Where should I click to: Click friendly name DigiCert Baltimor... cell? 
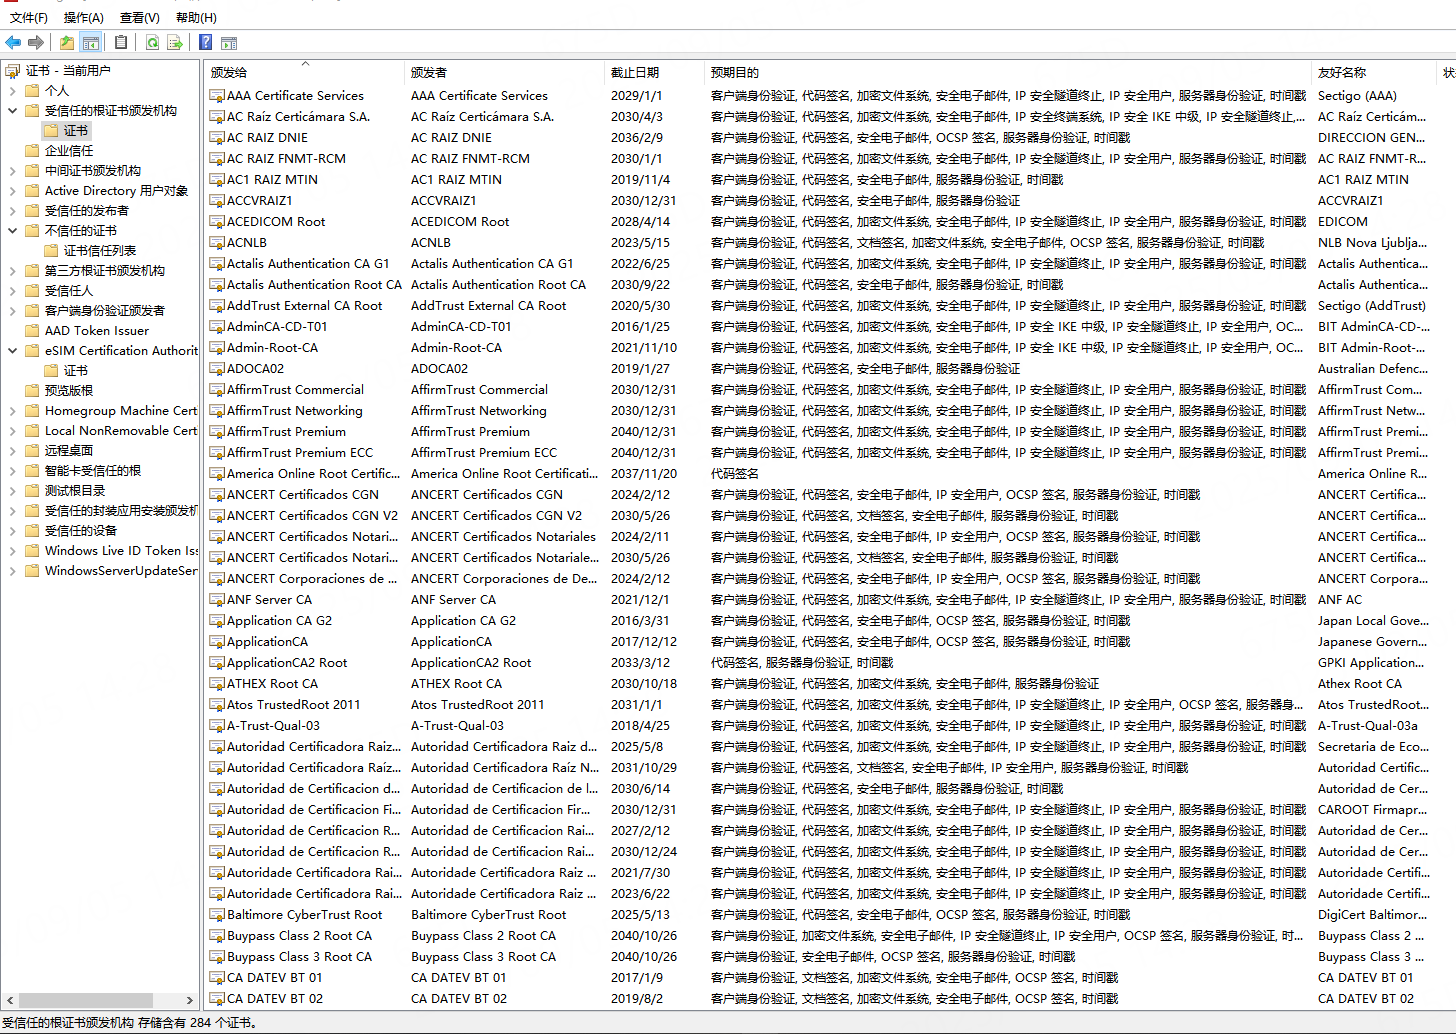pyautogui.click(x=1372, y=915)
